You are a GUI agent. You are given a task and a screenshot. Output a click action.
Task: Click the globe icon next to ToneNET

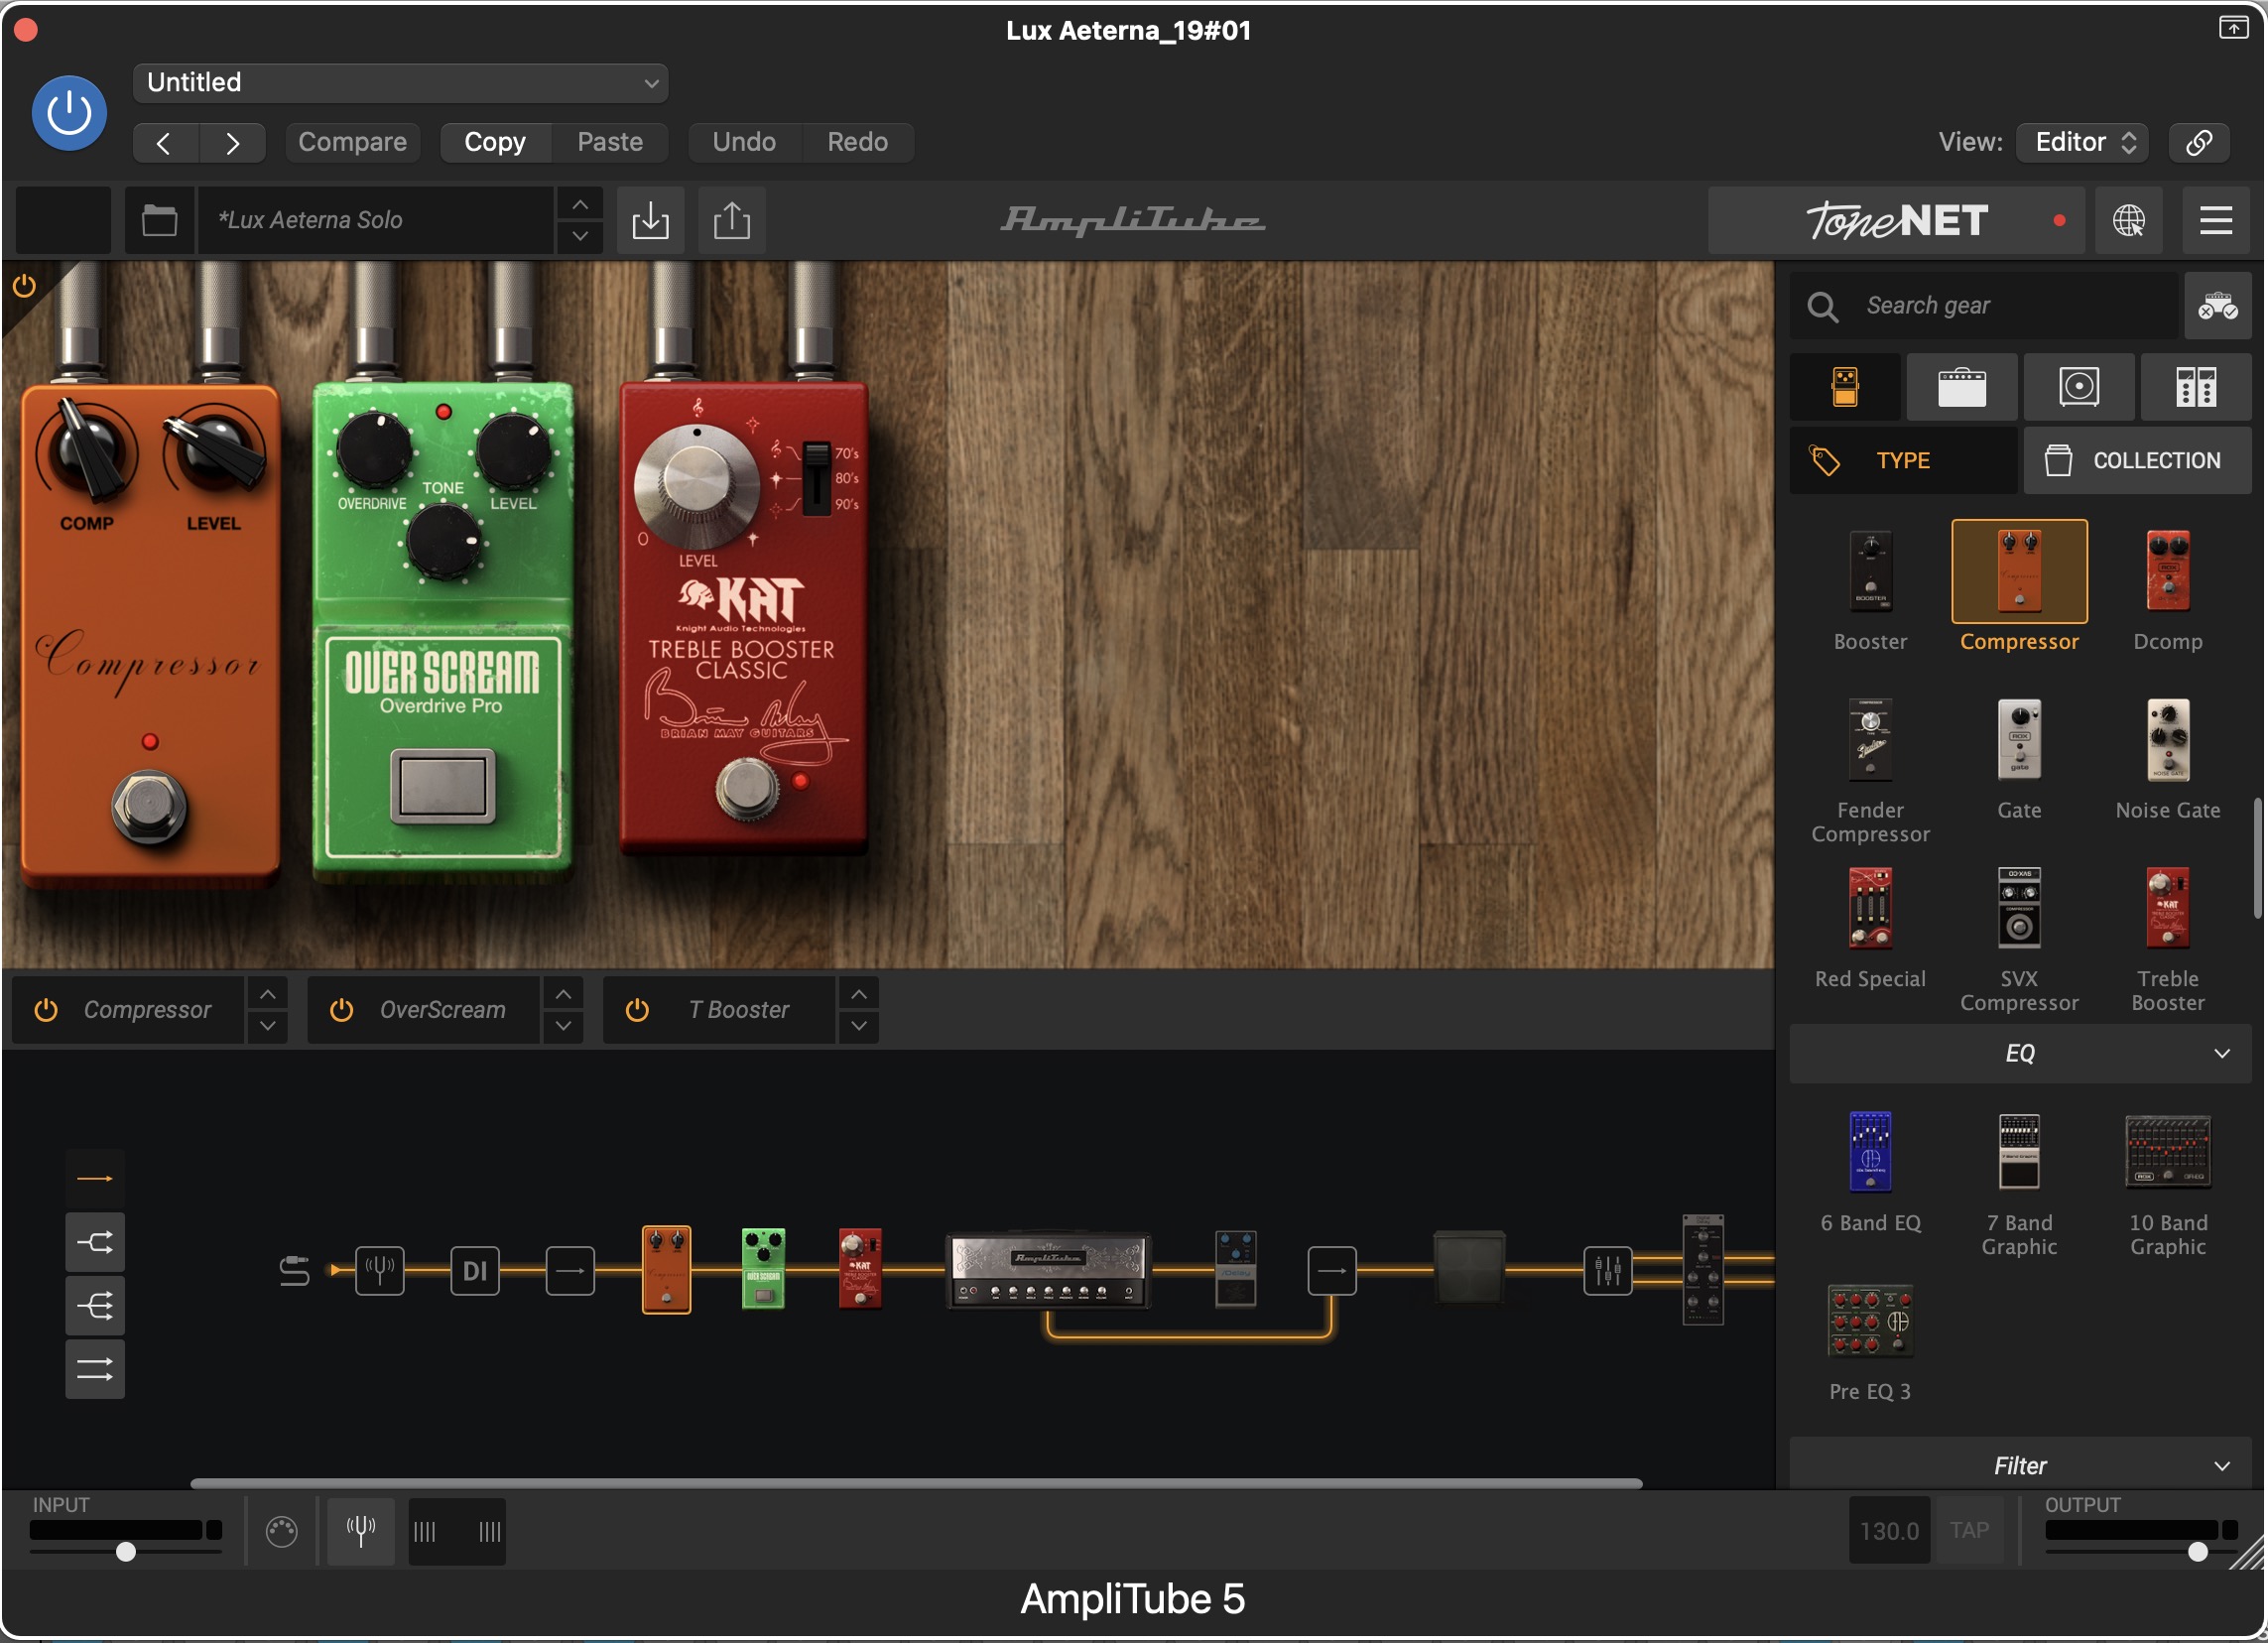pyautogui.click(x=2128, y=220)
